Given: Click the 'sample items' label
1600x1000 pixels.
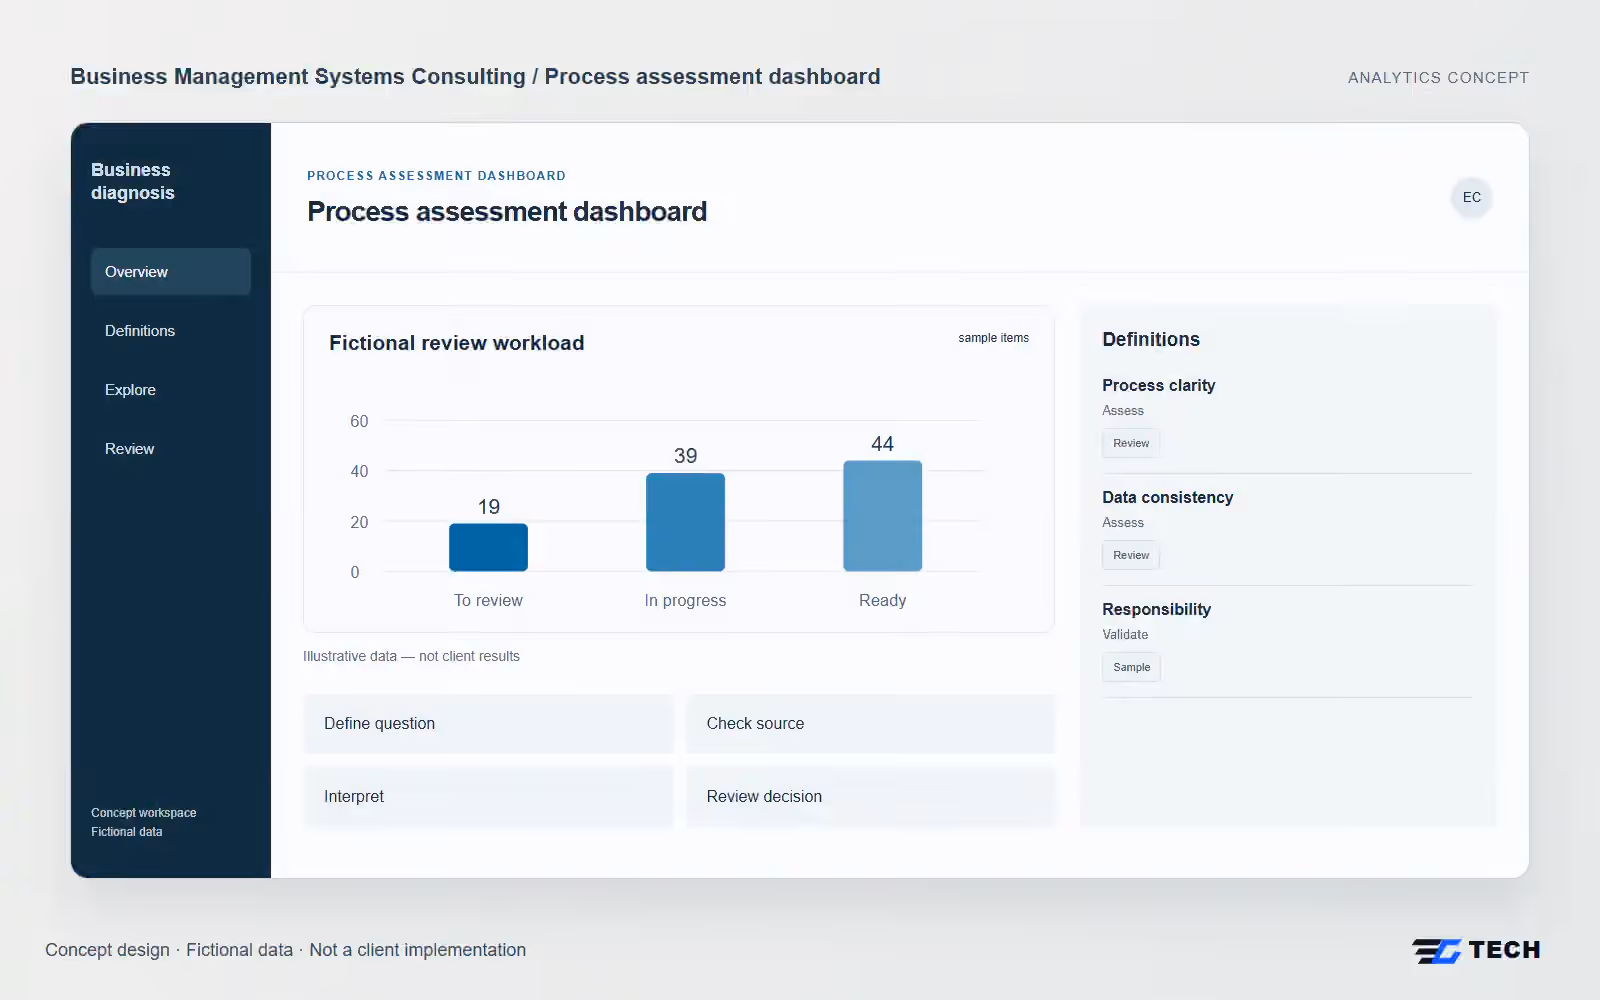Looking at the screenshot, I should [993, 338].
